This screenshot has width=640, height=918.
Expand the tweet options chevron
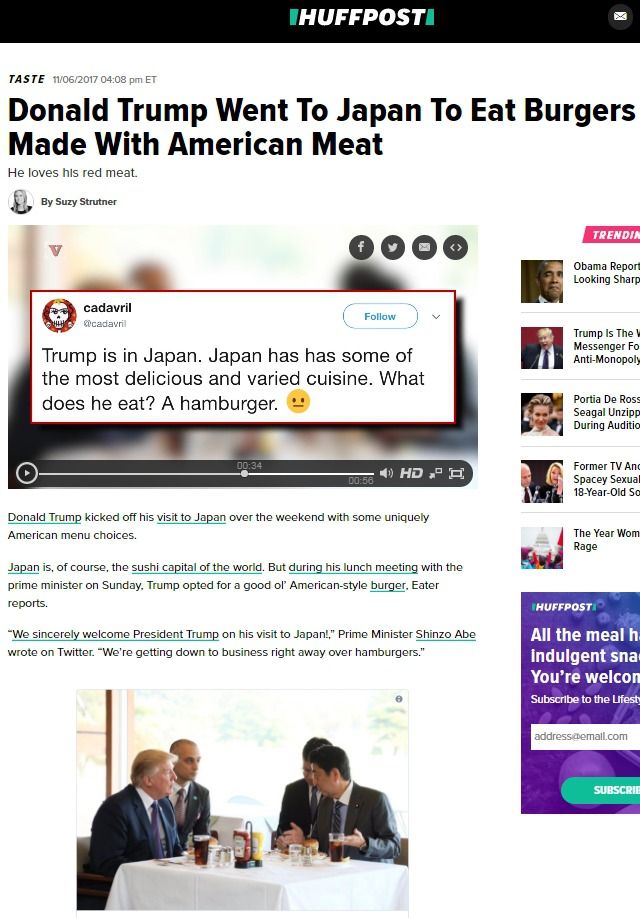click(436, 317)
